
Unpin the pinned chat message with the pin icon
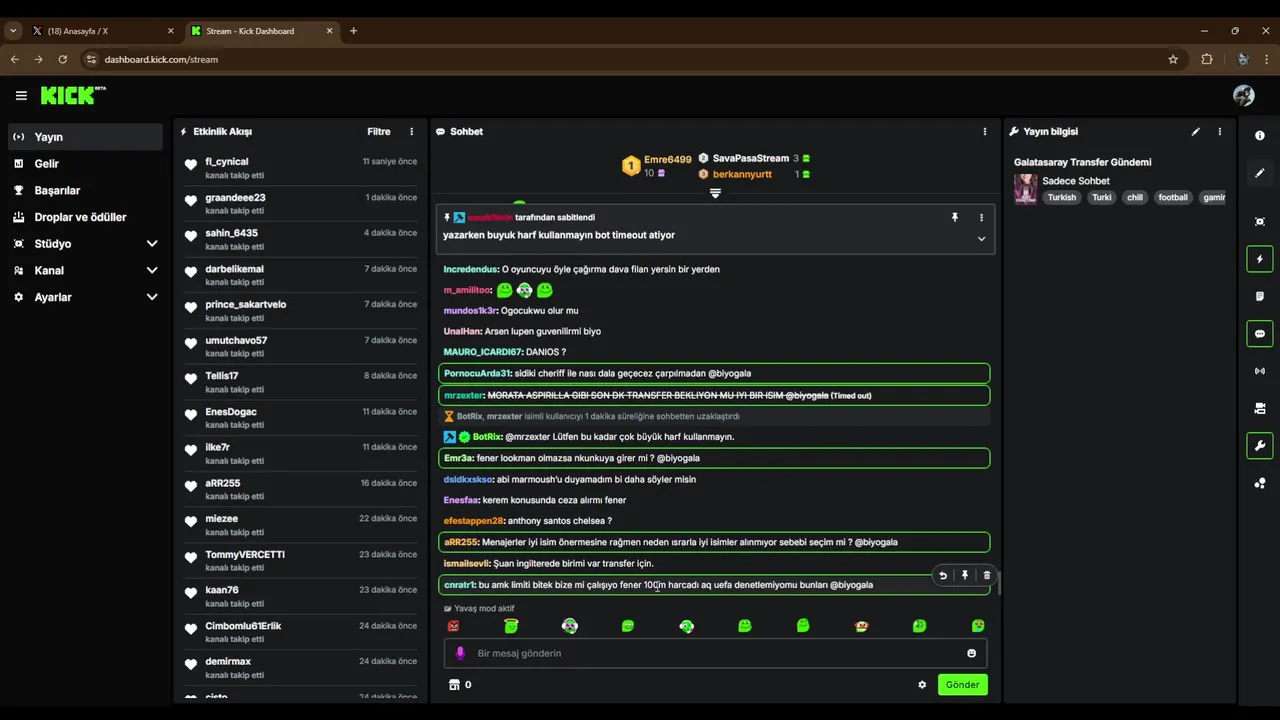point(955,217)
